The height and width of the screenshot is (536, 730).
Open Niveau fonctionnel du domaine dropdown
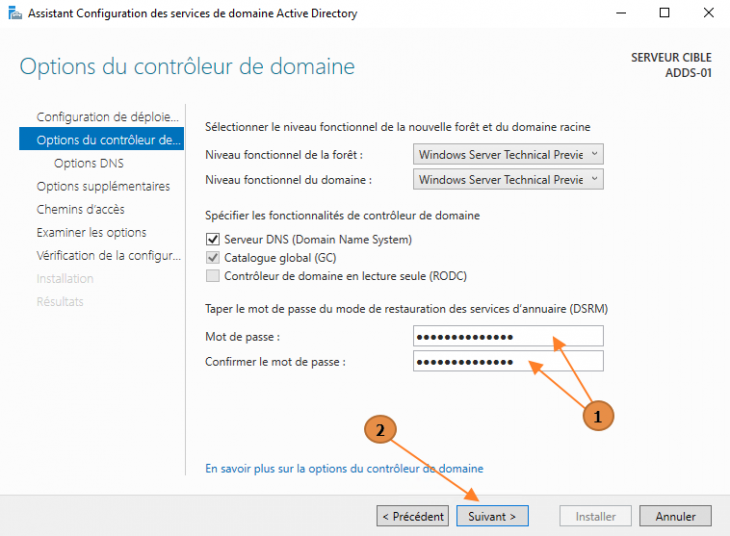pyautogui.click(x=508, y=179)
